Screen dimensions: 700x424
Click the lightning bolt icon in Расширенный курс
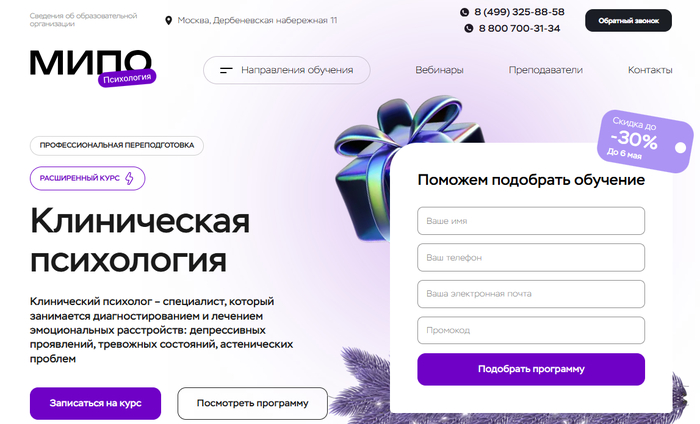tap(129, 178)
